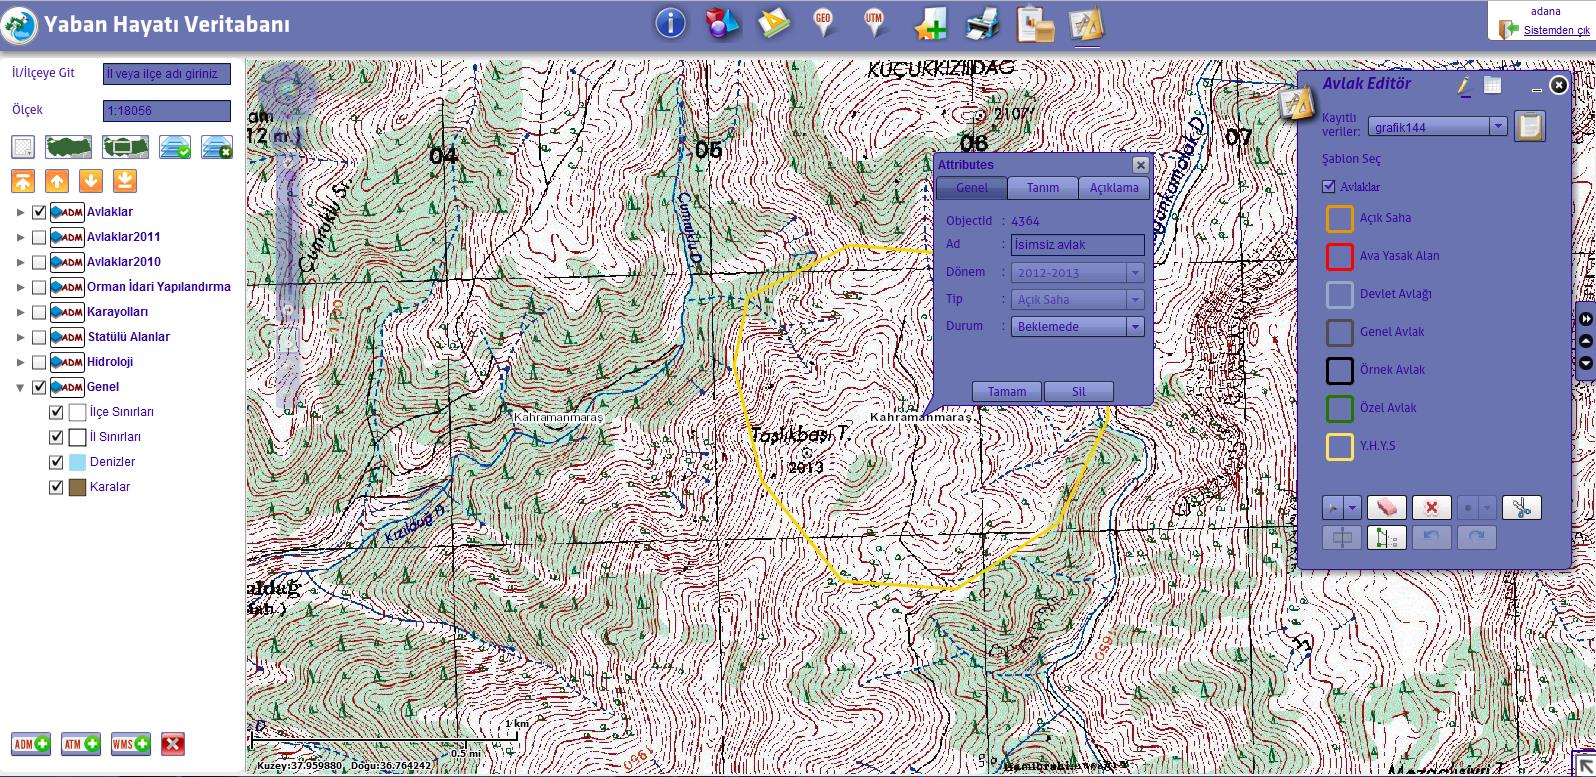Viewport: 1596px width, 777px height.
Task: Enable the Avlaklar2011 layer checkbox
Action: pos(39,237)
